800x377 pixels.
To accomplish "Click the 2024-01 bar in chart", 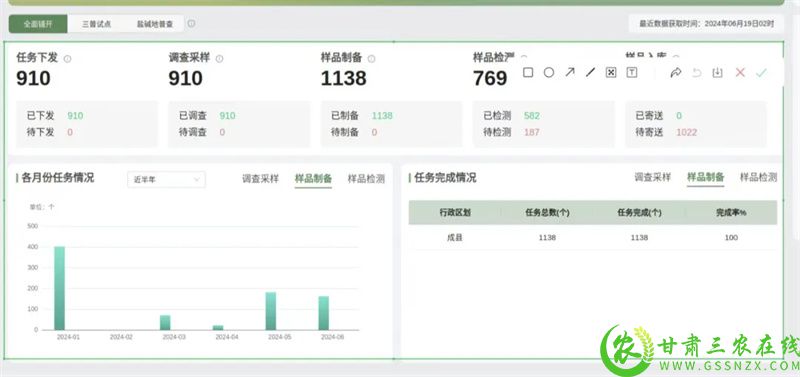I will (x=60, y=288).
